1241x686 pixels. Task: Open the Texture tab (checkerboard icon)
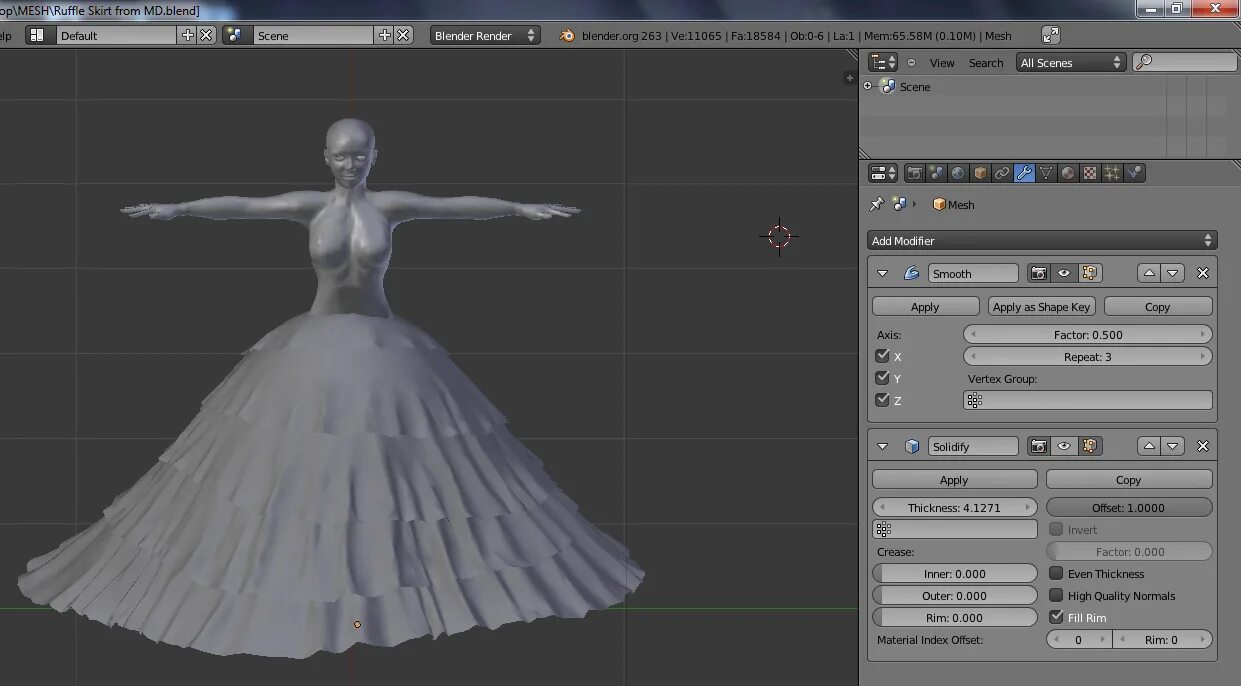pos(1090,173)
